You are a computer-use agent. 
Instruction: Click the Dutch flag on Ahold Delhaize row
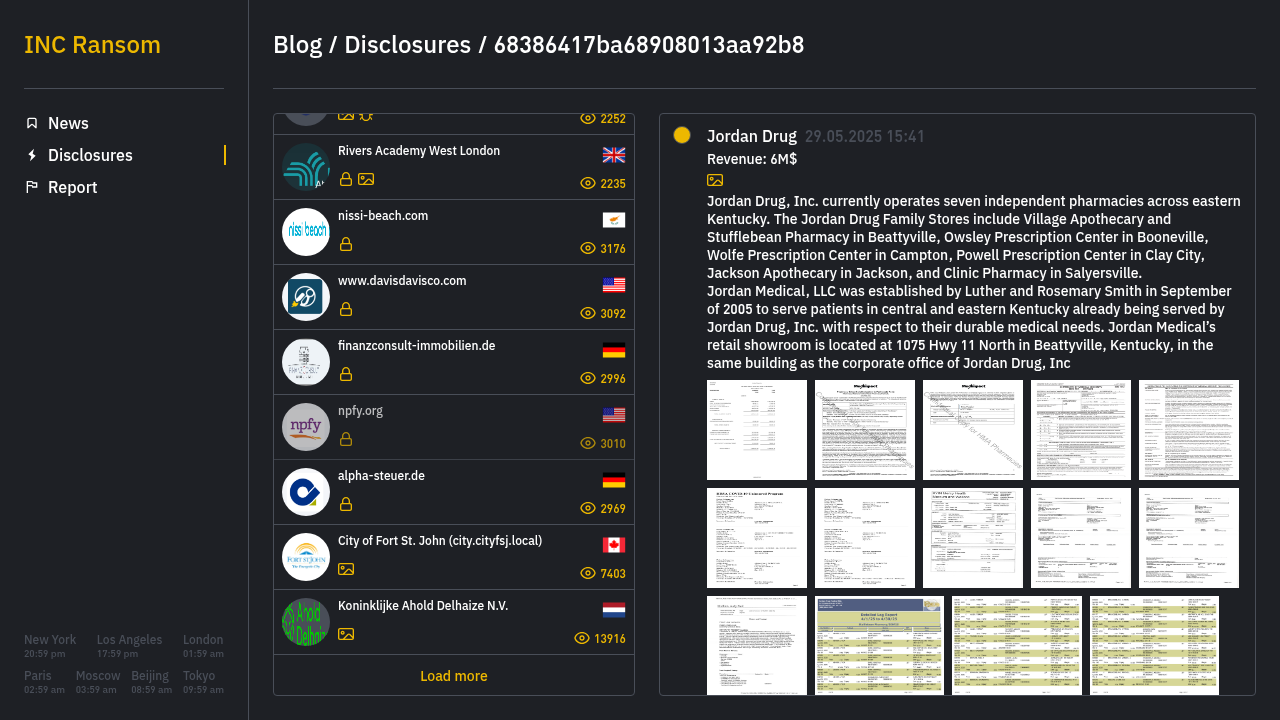[x=614, y=610]
